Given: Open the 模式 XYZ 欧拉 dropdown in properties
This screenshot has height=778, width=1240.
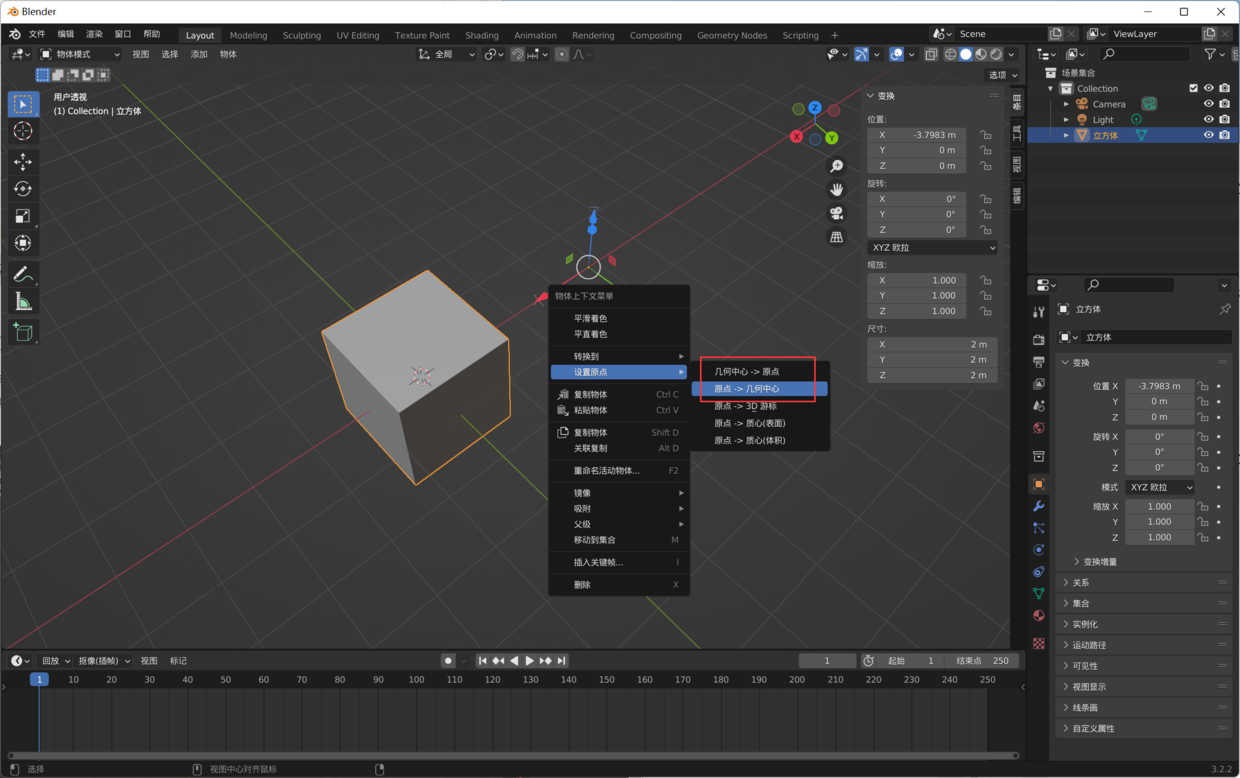Looking at the screenshot, I should [x=1160, y=487].
